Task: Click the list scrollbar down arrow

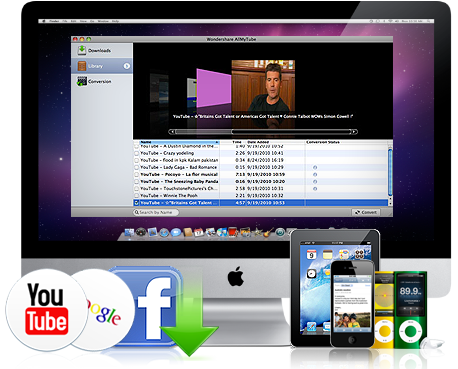Action: [390, 203]
